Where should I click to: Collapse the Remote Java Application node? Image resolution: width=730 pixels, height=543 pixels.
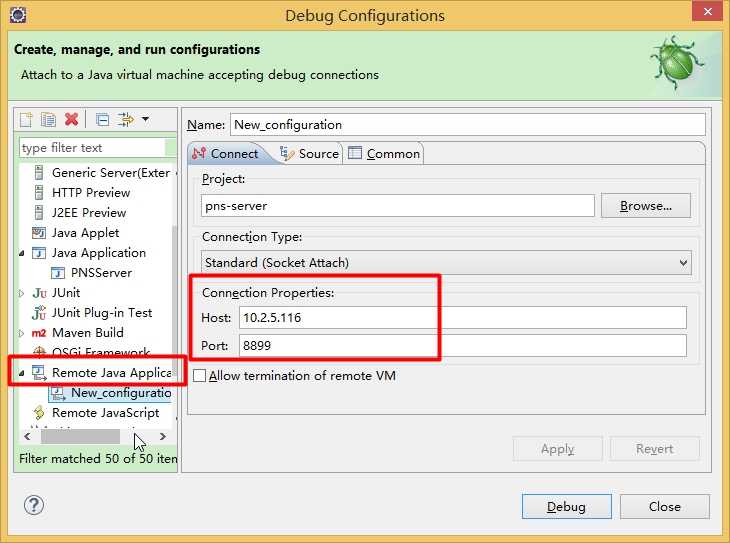21,373
